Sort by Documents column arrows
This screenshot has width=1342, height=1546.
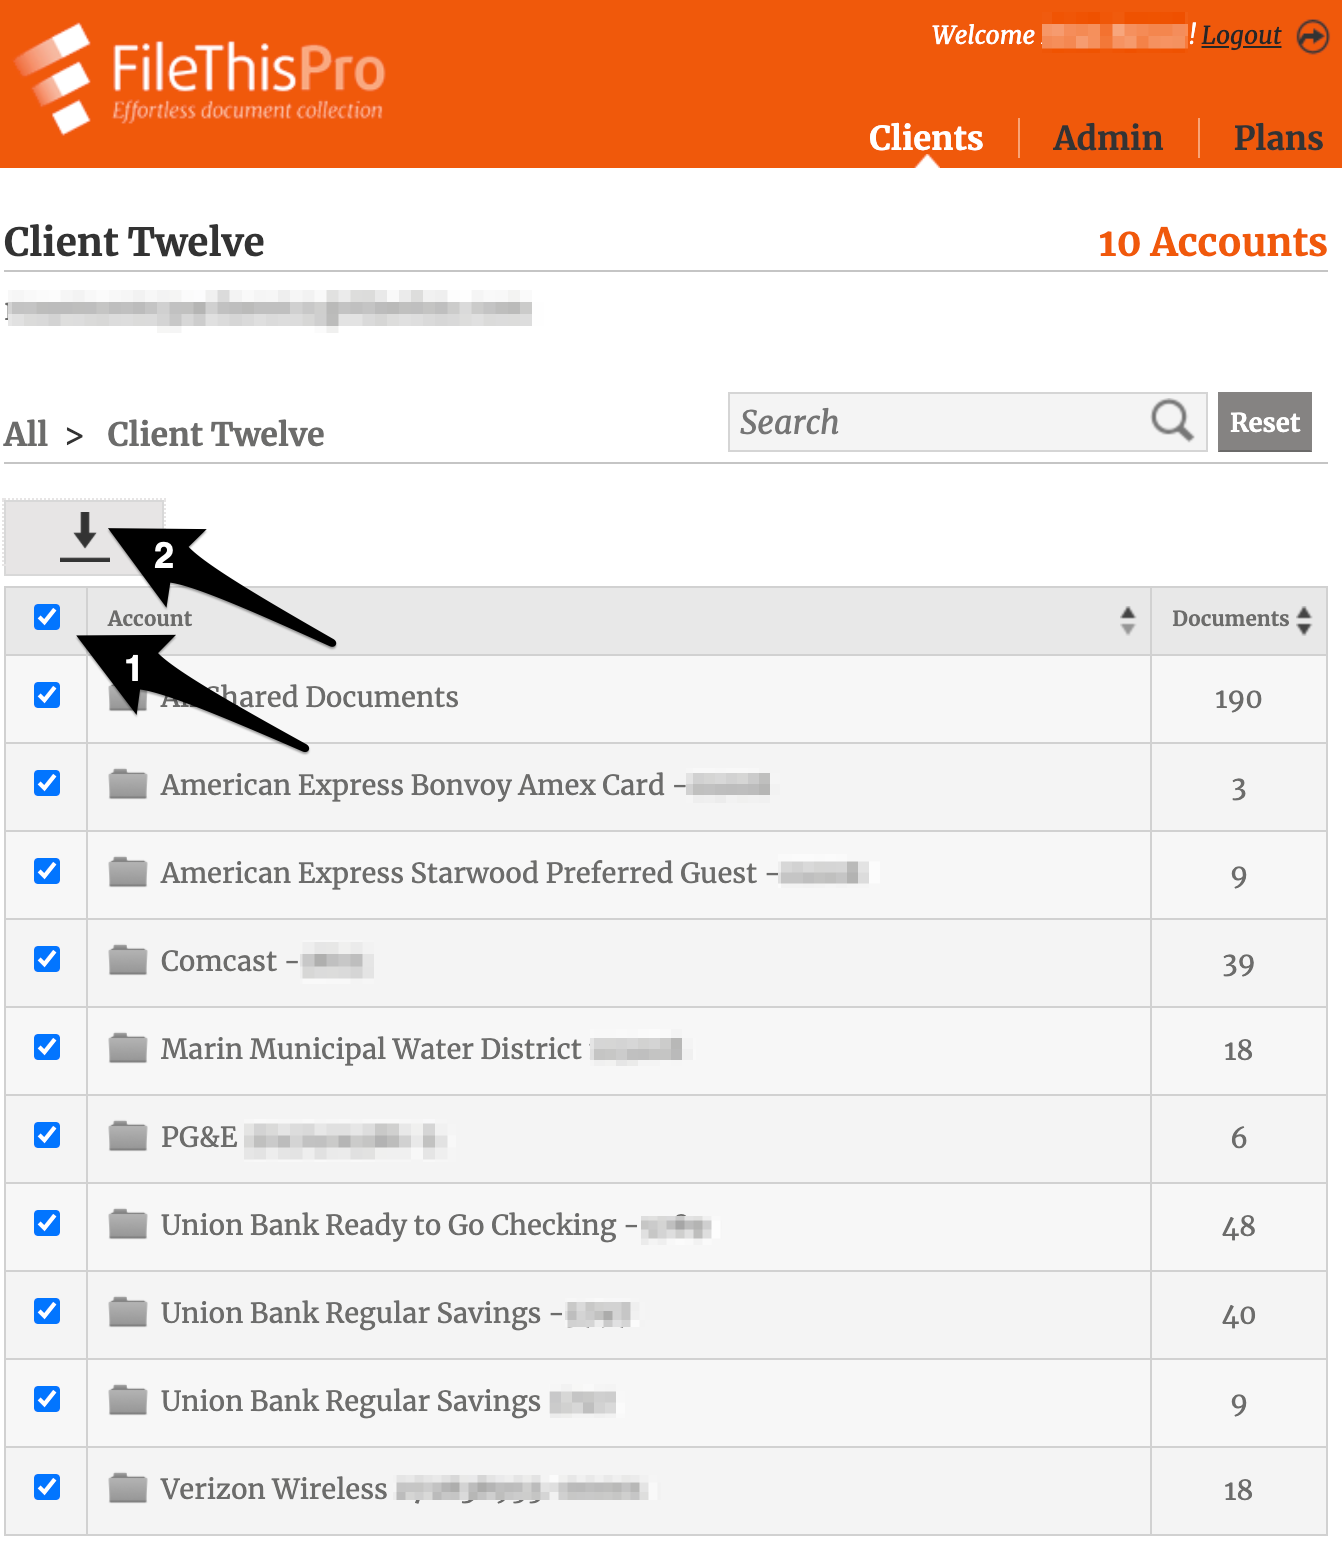coord(1304,620)
